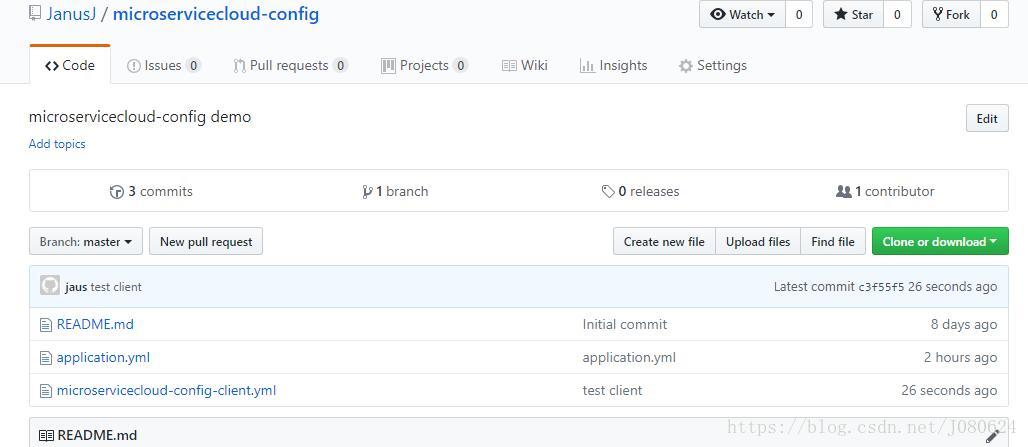The image size is (1028, 447).
Task: Click the New pull request button
Action: point(206,241)
